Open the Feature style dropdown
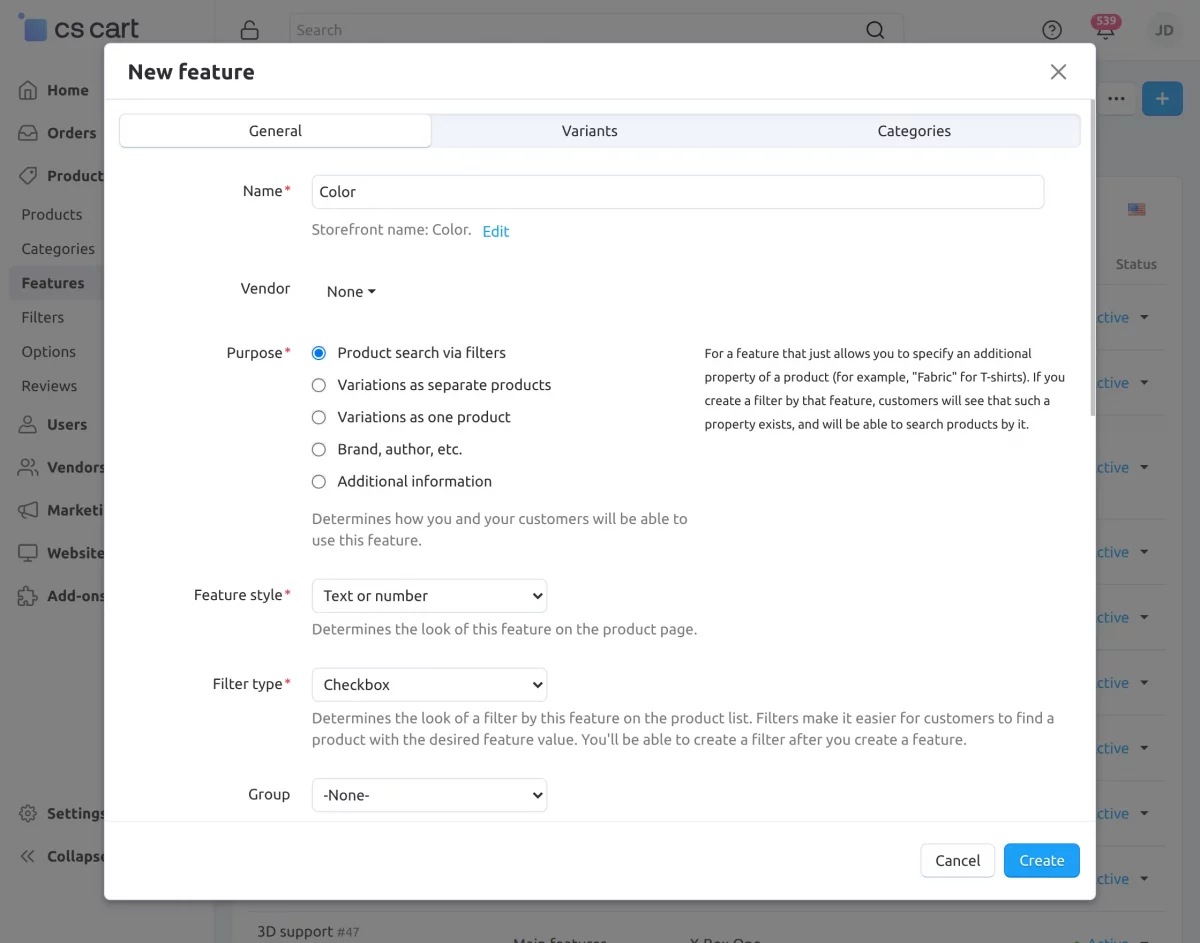 point(429,596)
